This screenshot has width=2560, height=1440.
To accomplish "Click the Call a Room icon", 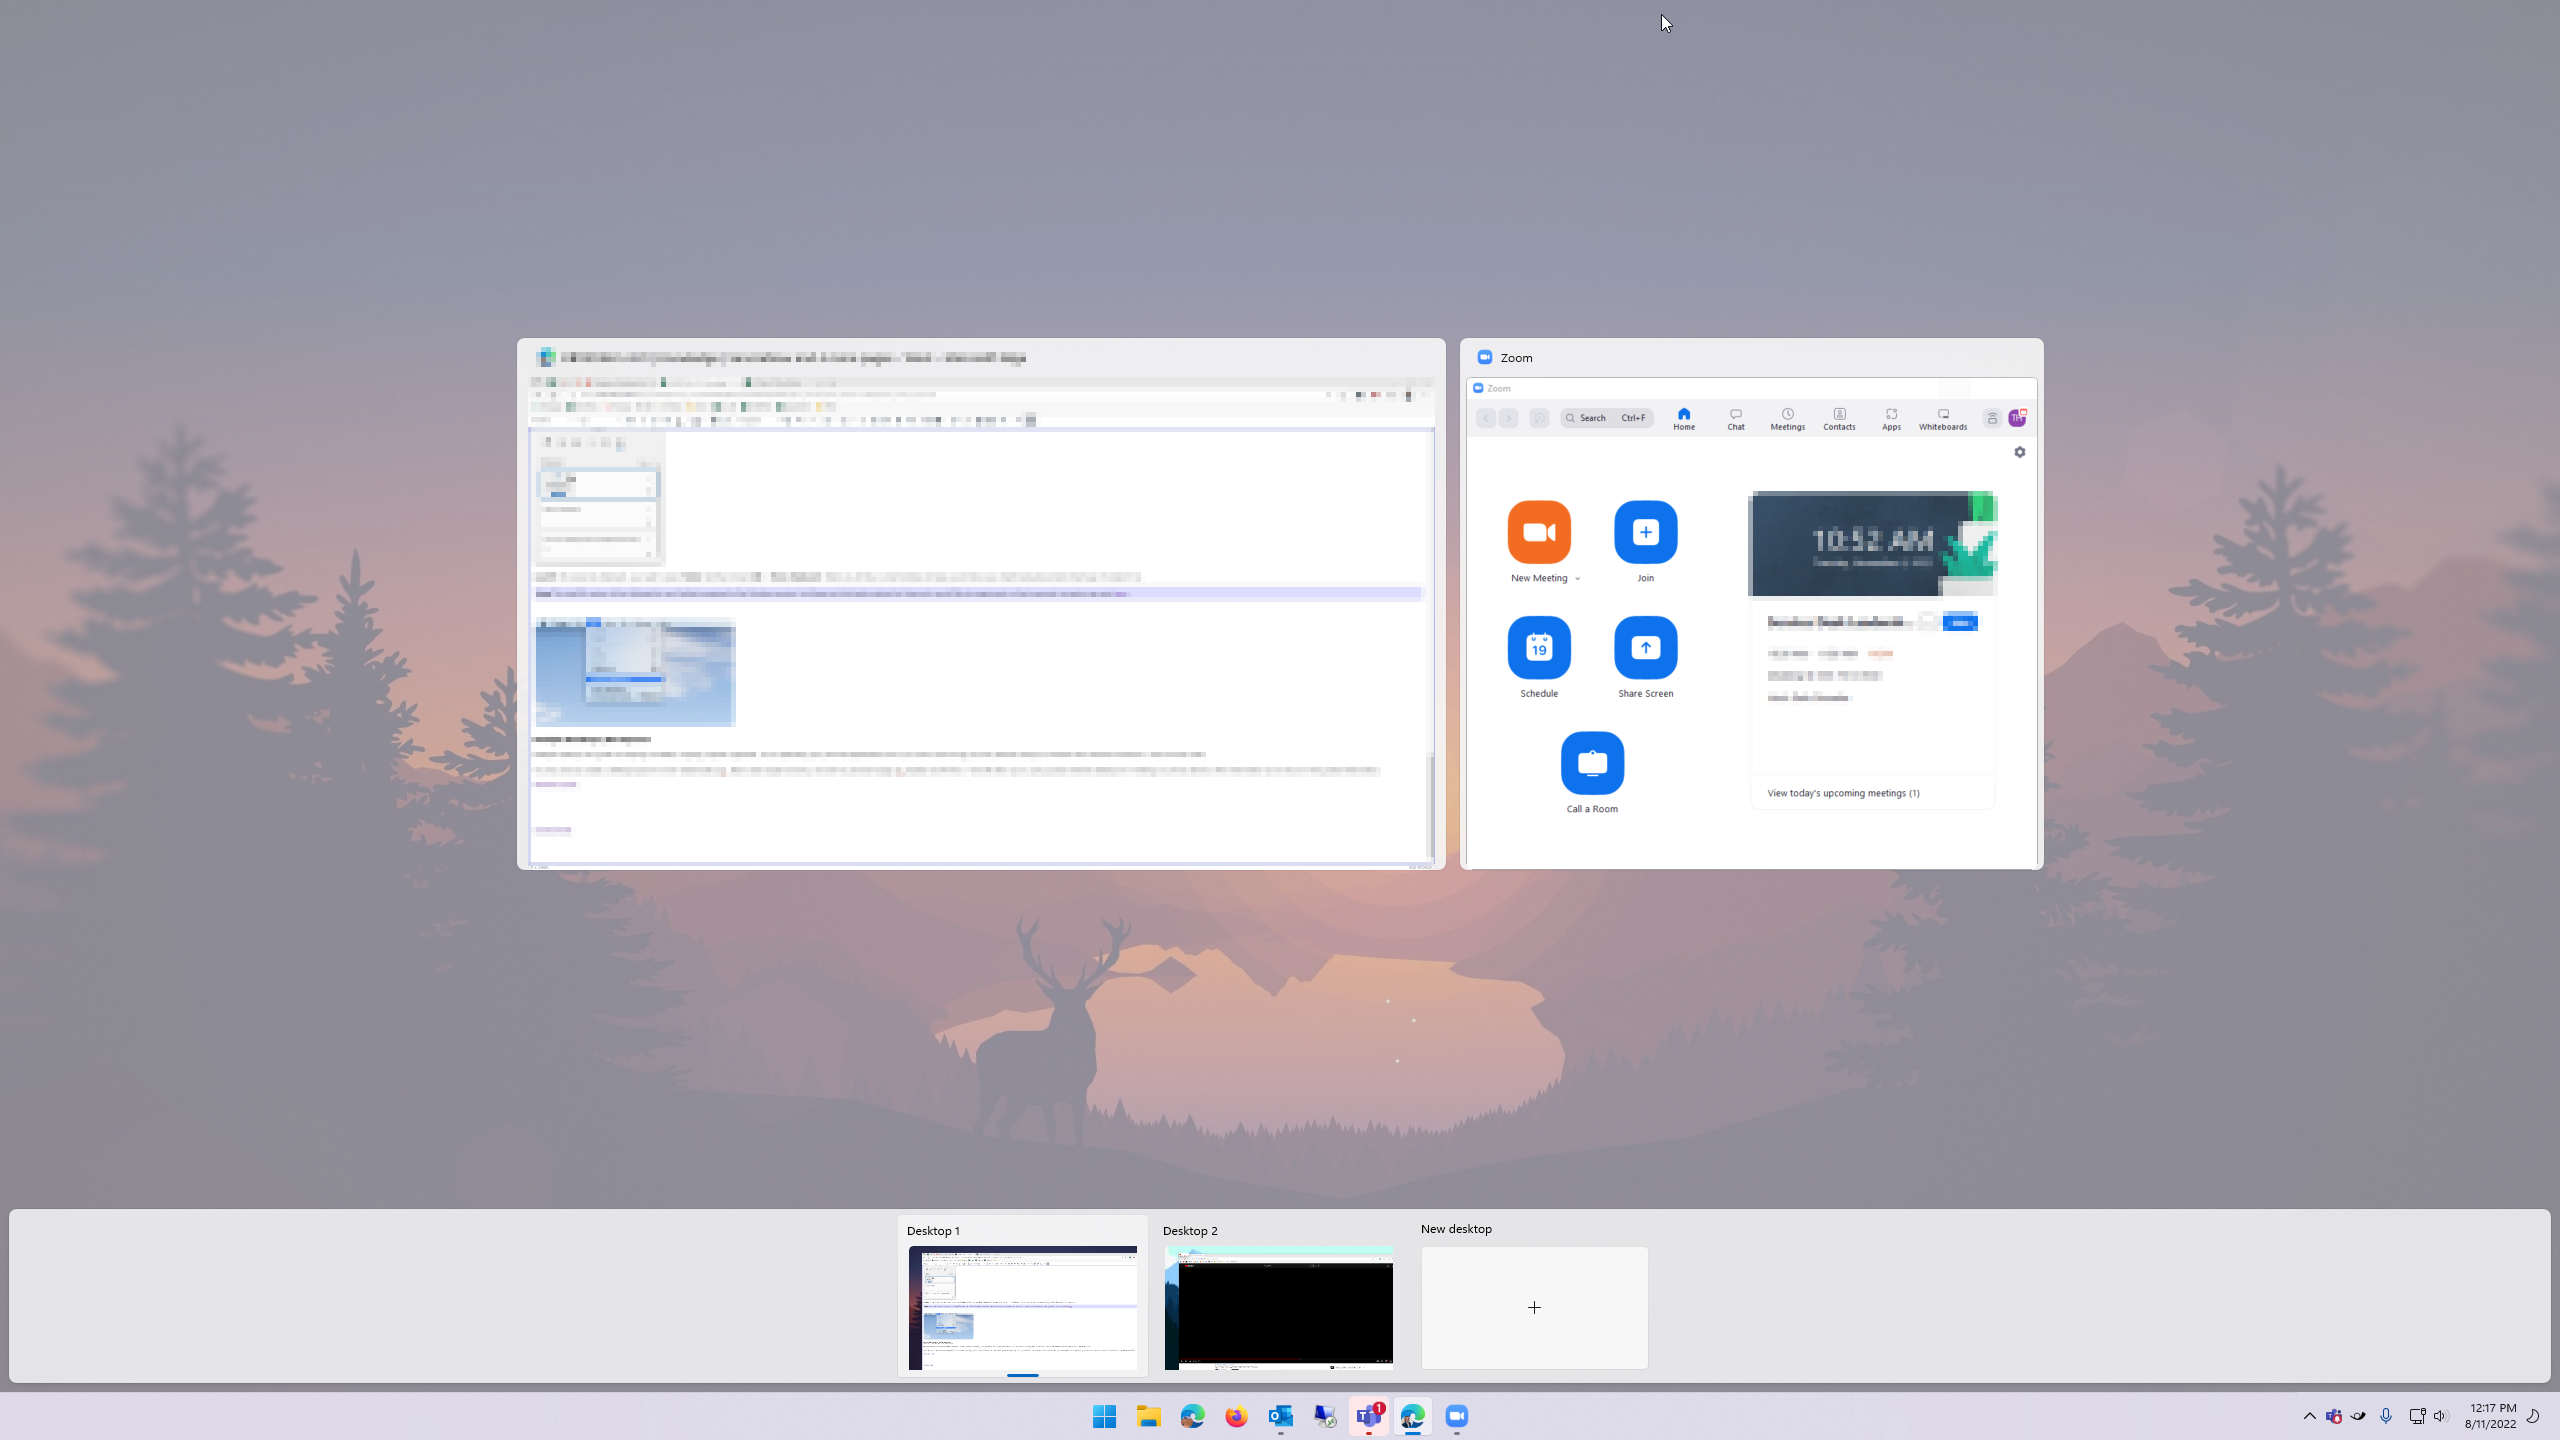I will [1591, 762].
